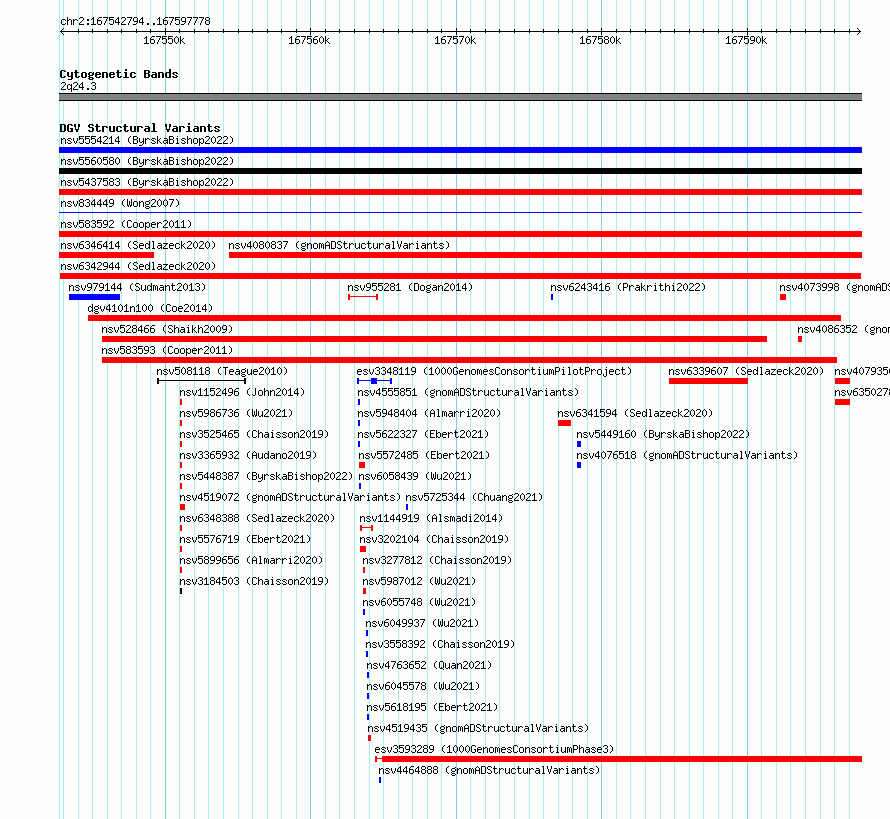890x819 pixels.
Task: Select nsv5448387 (ByrskaBishop2022) label
Action: (266, 476)
